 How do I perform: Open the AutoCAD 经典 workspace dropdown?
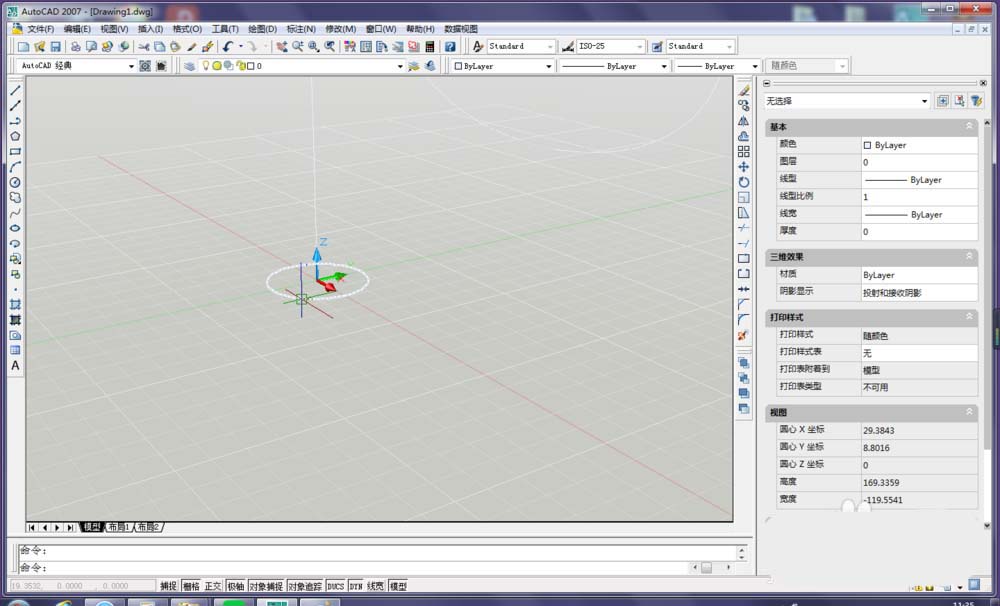click(x=131, y=66)
